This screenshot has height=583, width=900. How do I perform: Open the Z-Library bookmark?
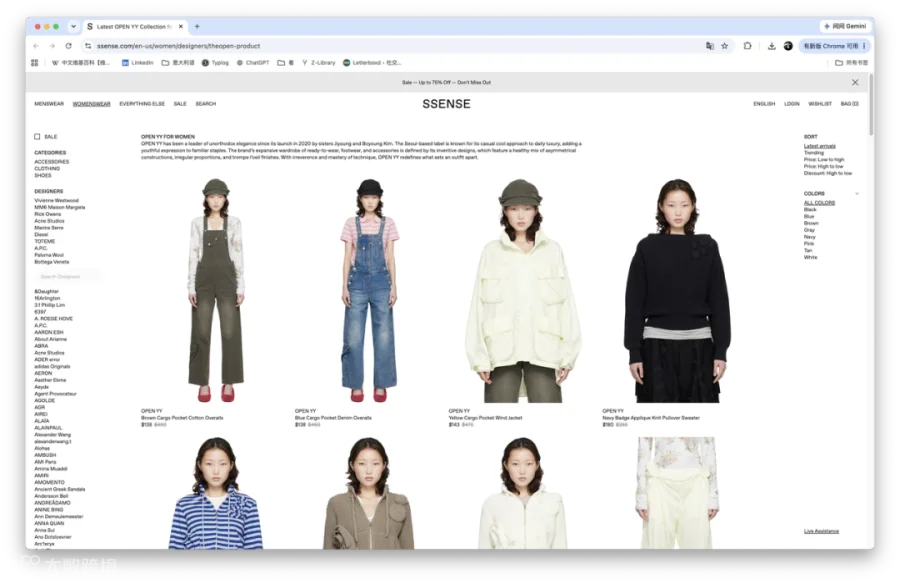(x=319, y=63)
